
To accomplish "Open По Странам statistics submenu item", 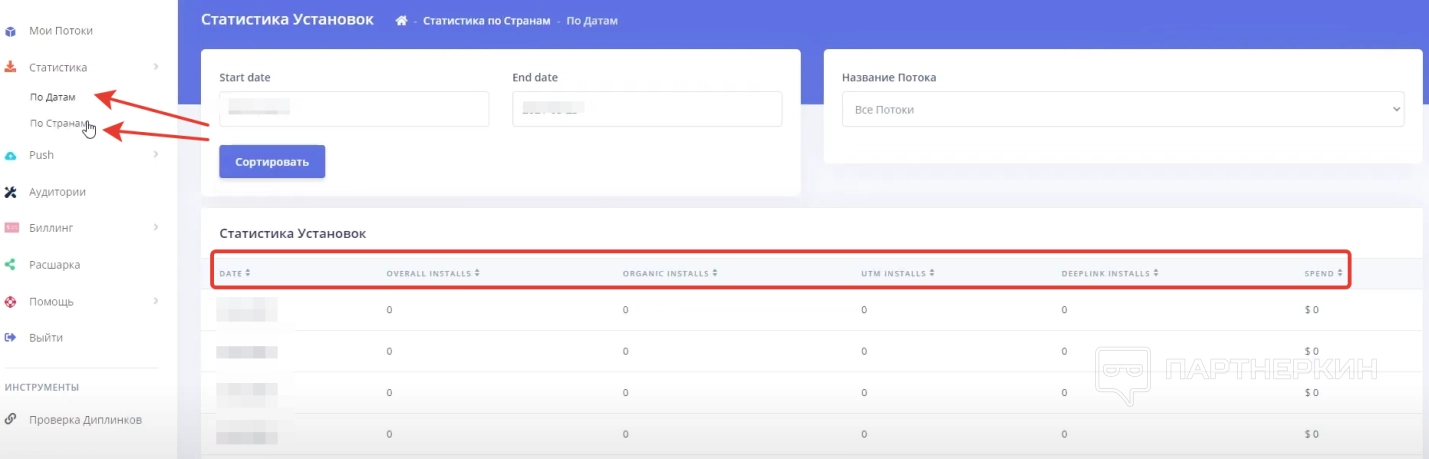I will [x=55, y=124].
